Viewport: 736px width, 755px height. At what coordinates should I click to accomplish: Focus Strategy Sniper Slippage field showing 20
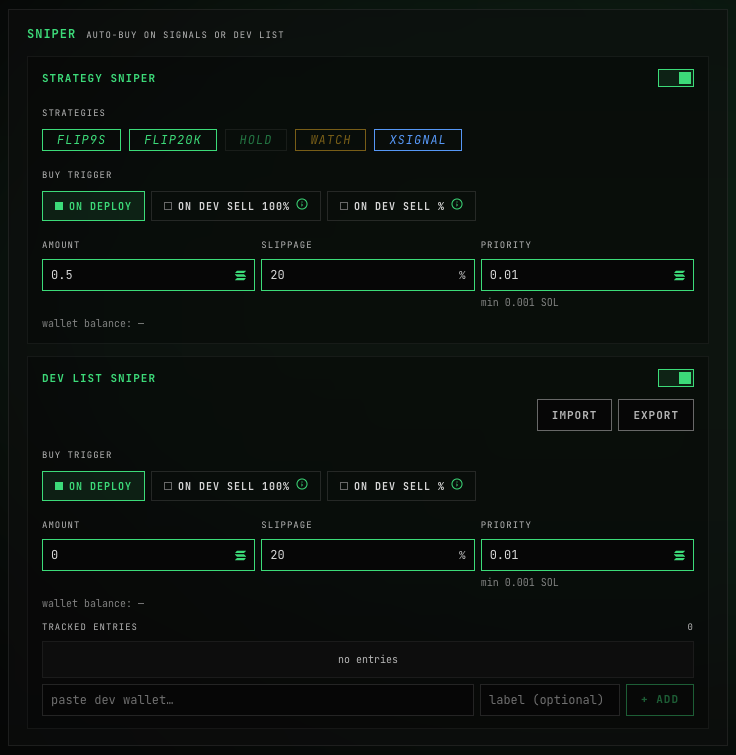368,275
